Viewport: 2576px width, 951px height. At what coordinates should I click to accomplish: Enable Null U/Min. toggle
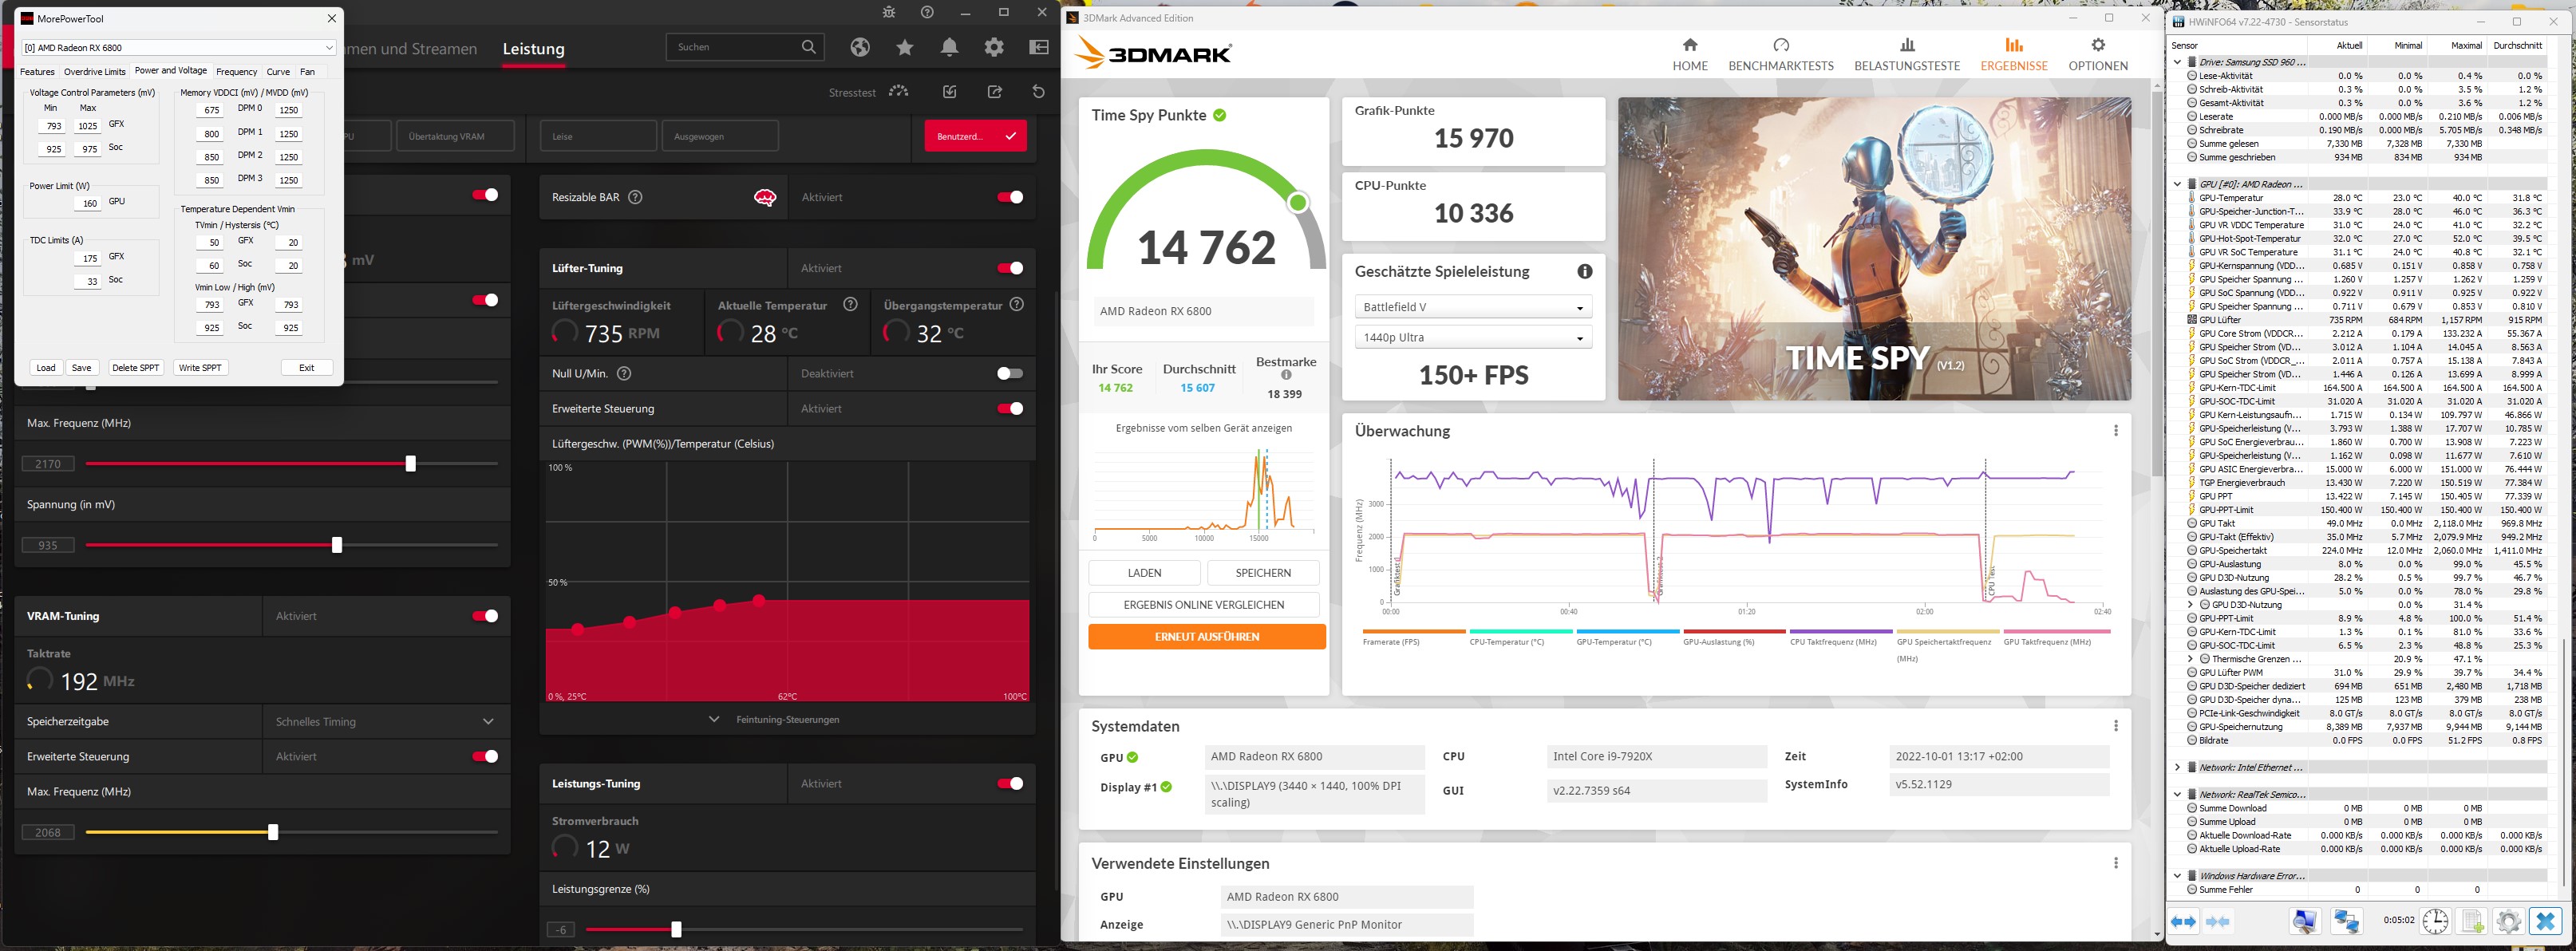click(1009, 373)
